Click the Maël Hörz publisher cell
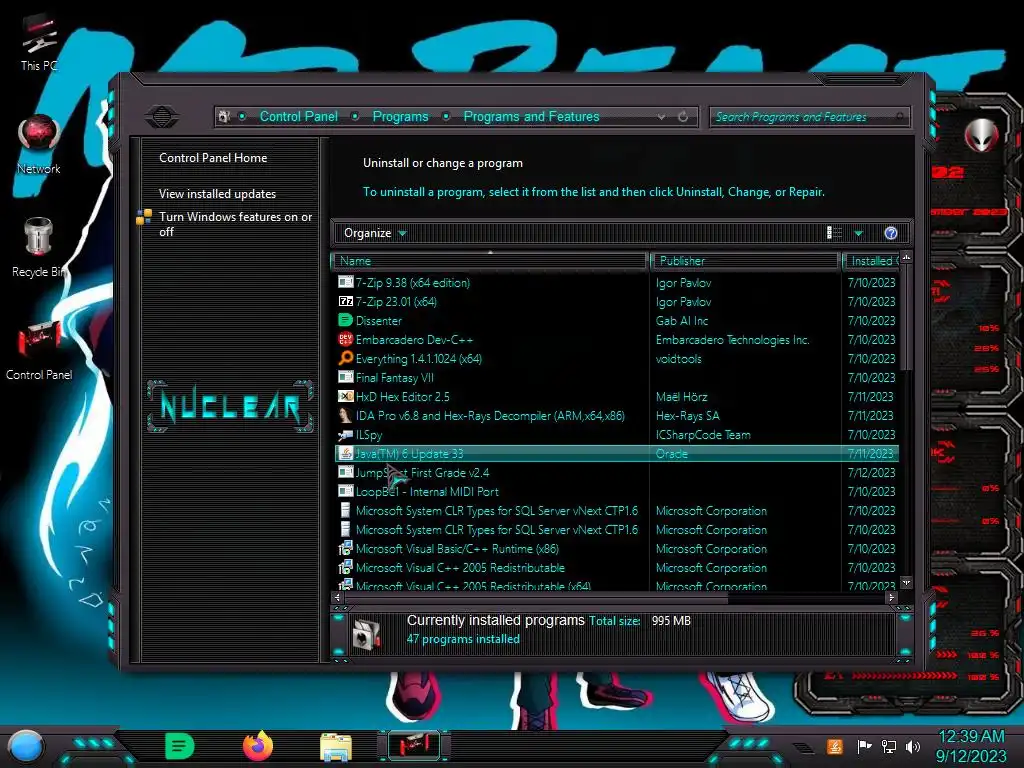 coord(681,396)
